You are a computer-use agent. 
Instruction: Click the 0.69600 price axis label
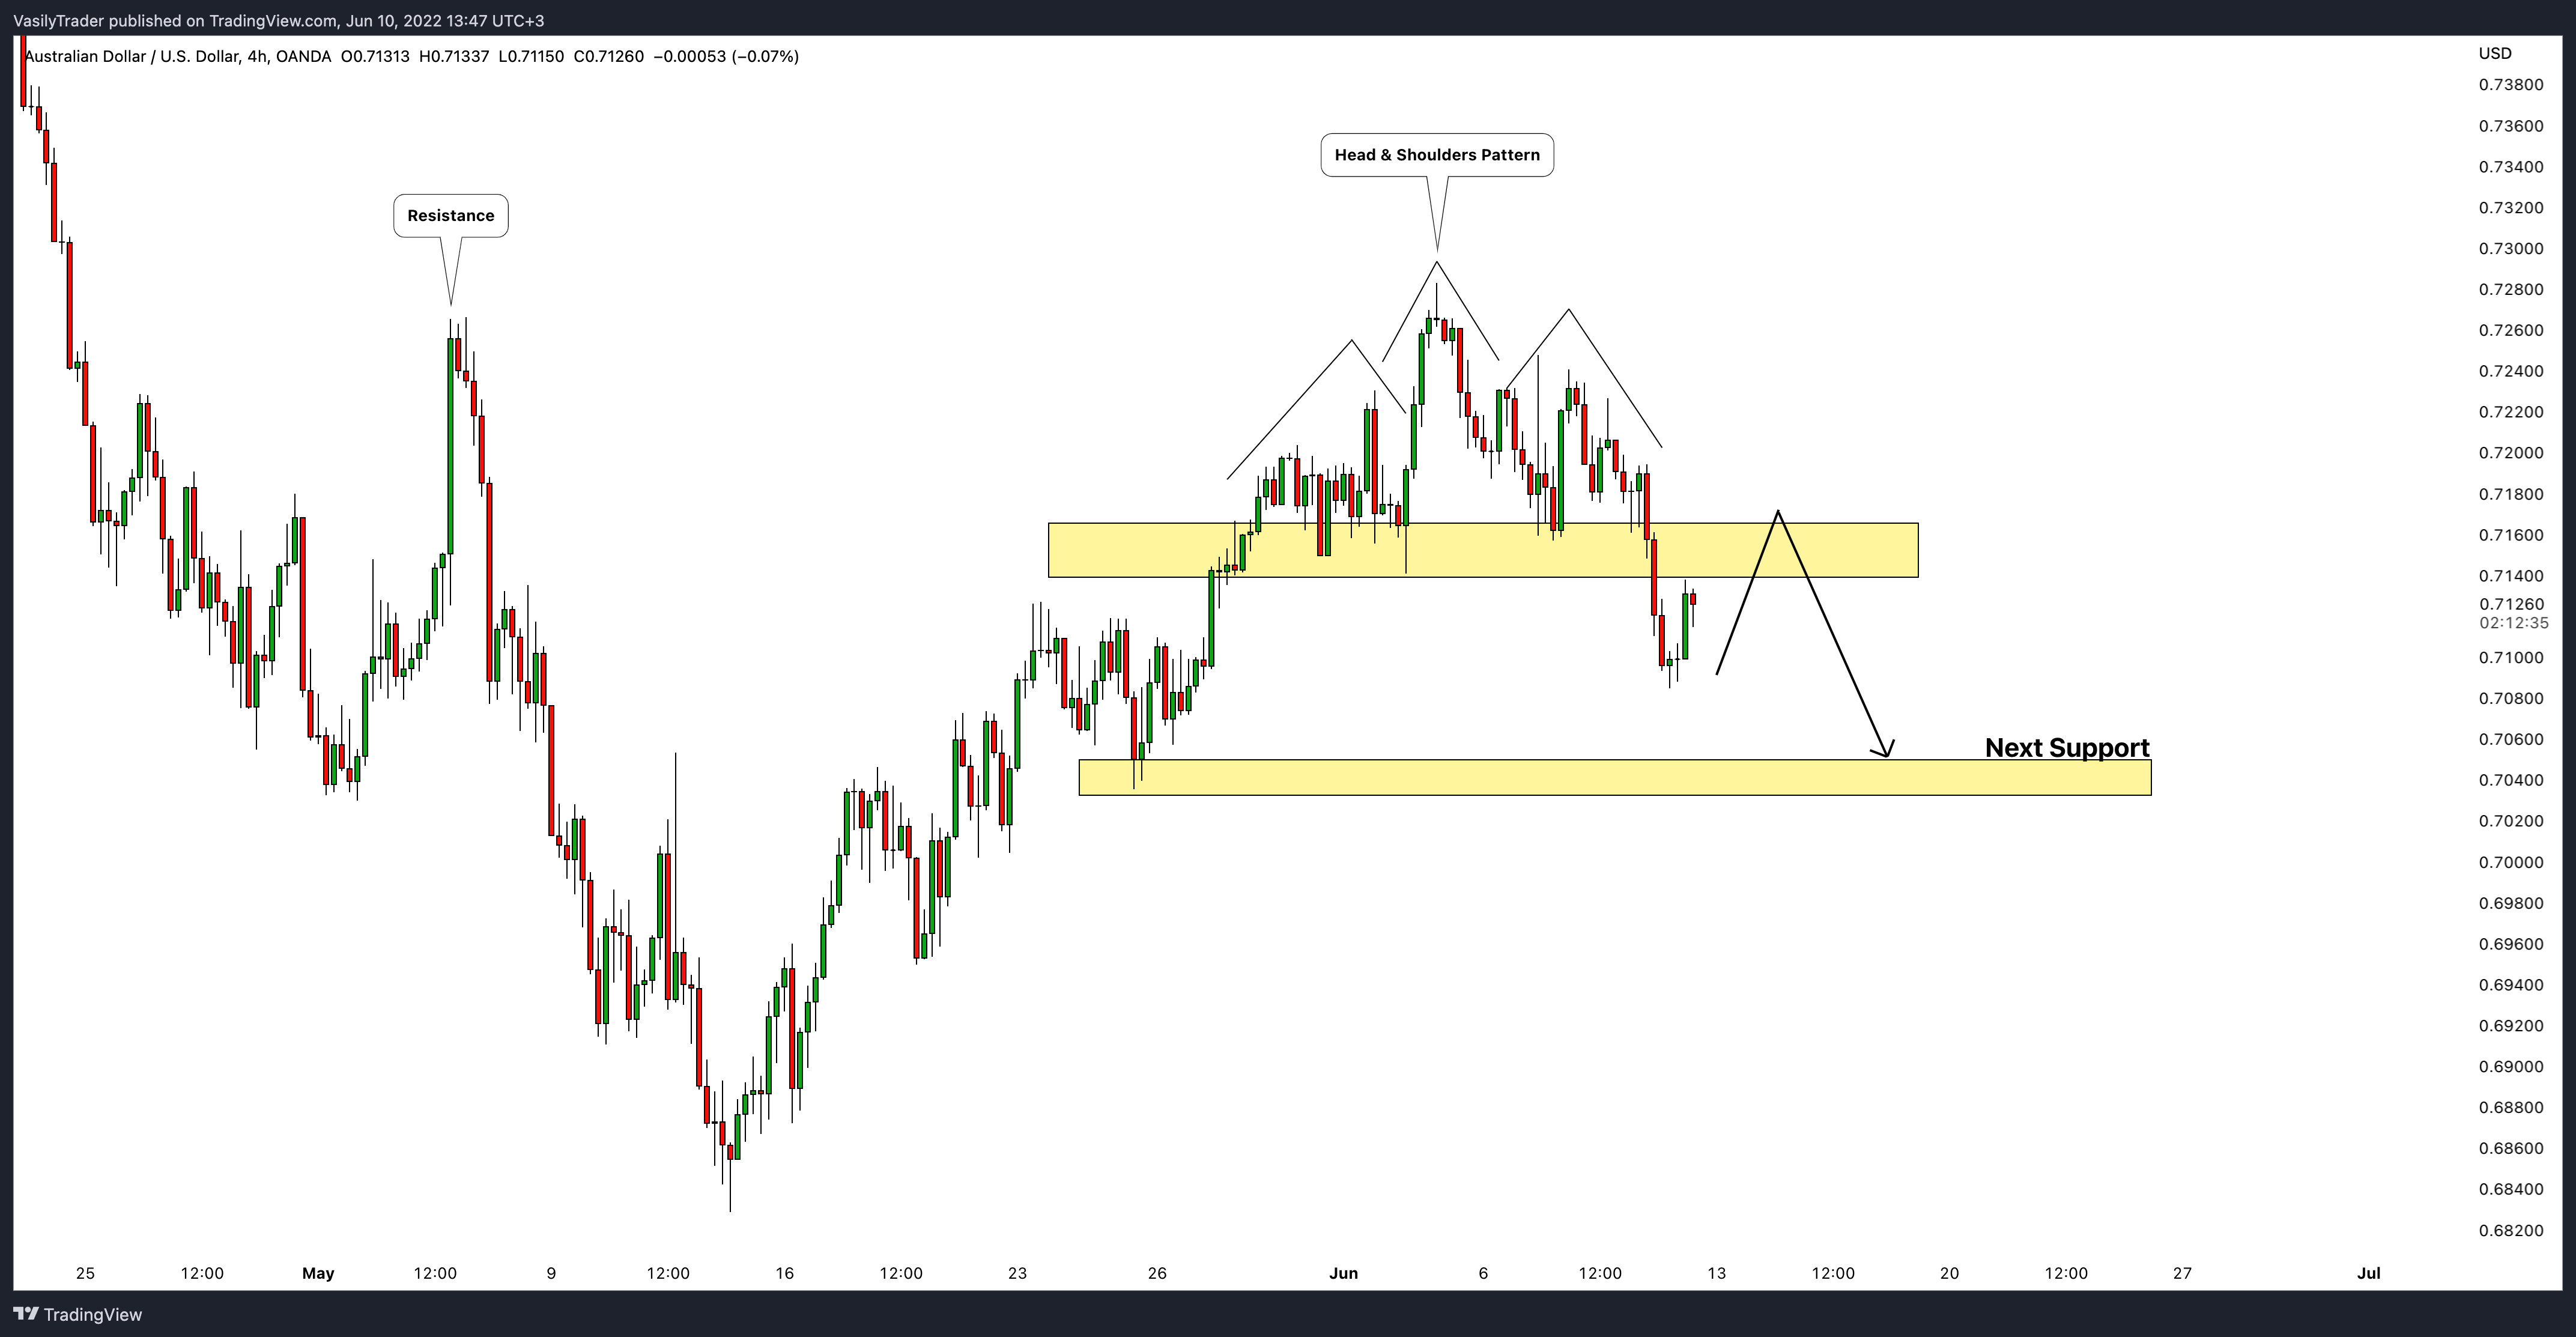tap(2511, 944)
